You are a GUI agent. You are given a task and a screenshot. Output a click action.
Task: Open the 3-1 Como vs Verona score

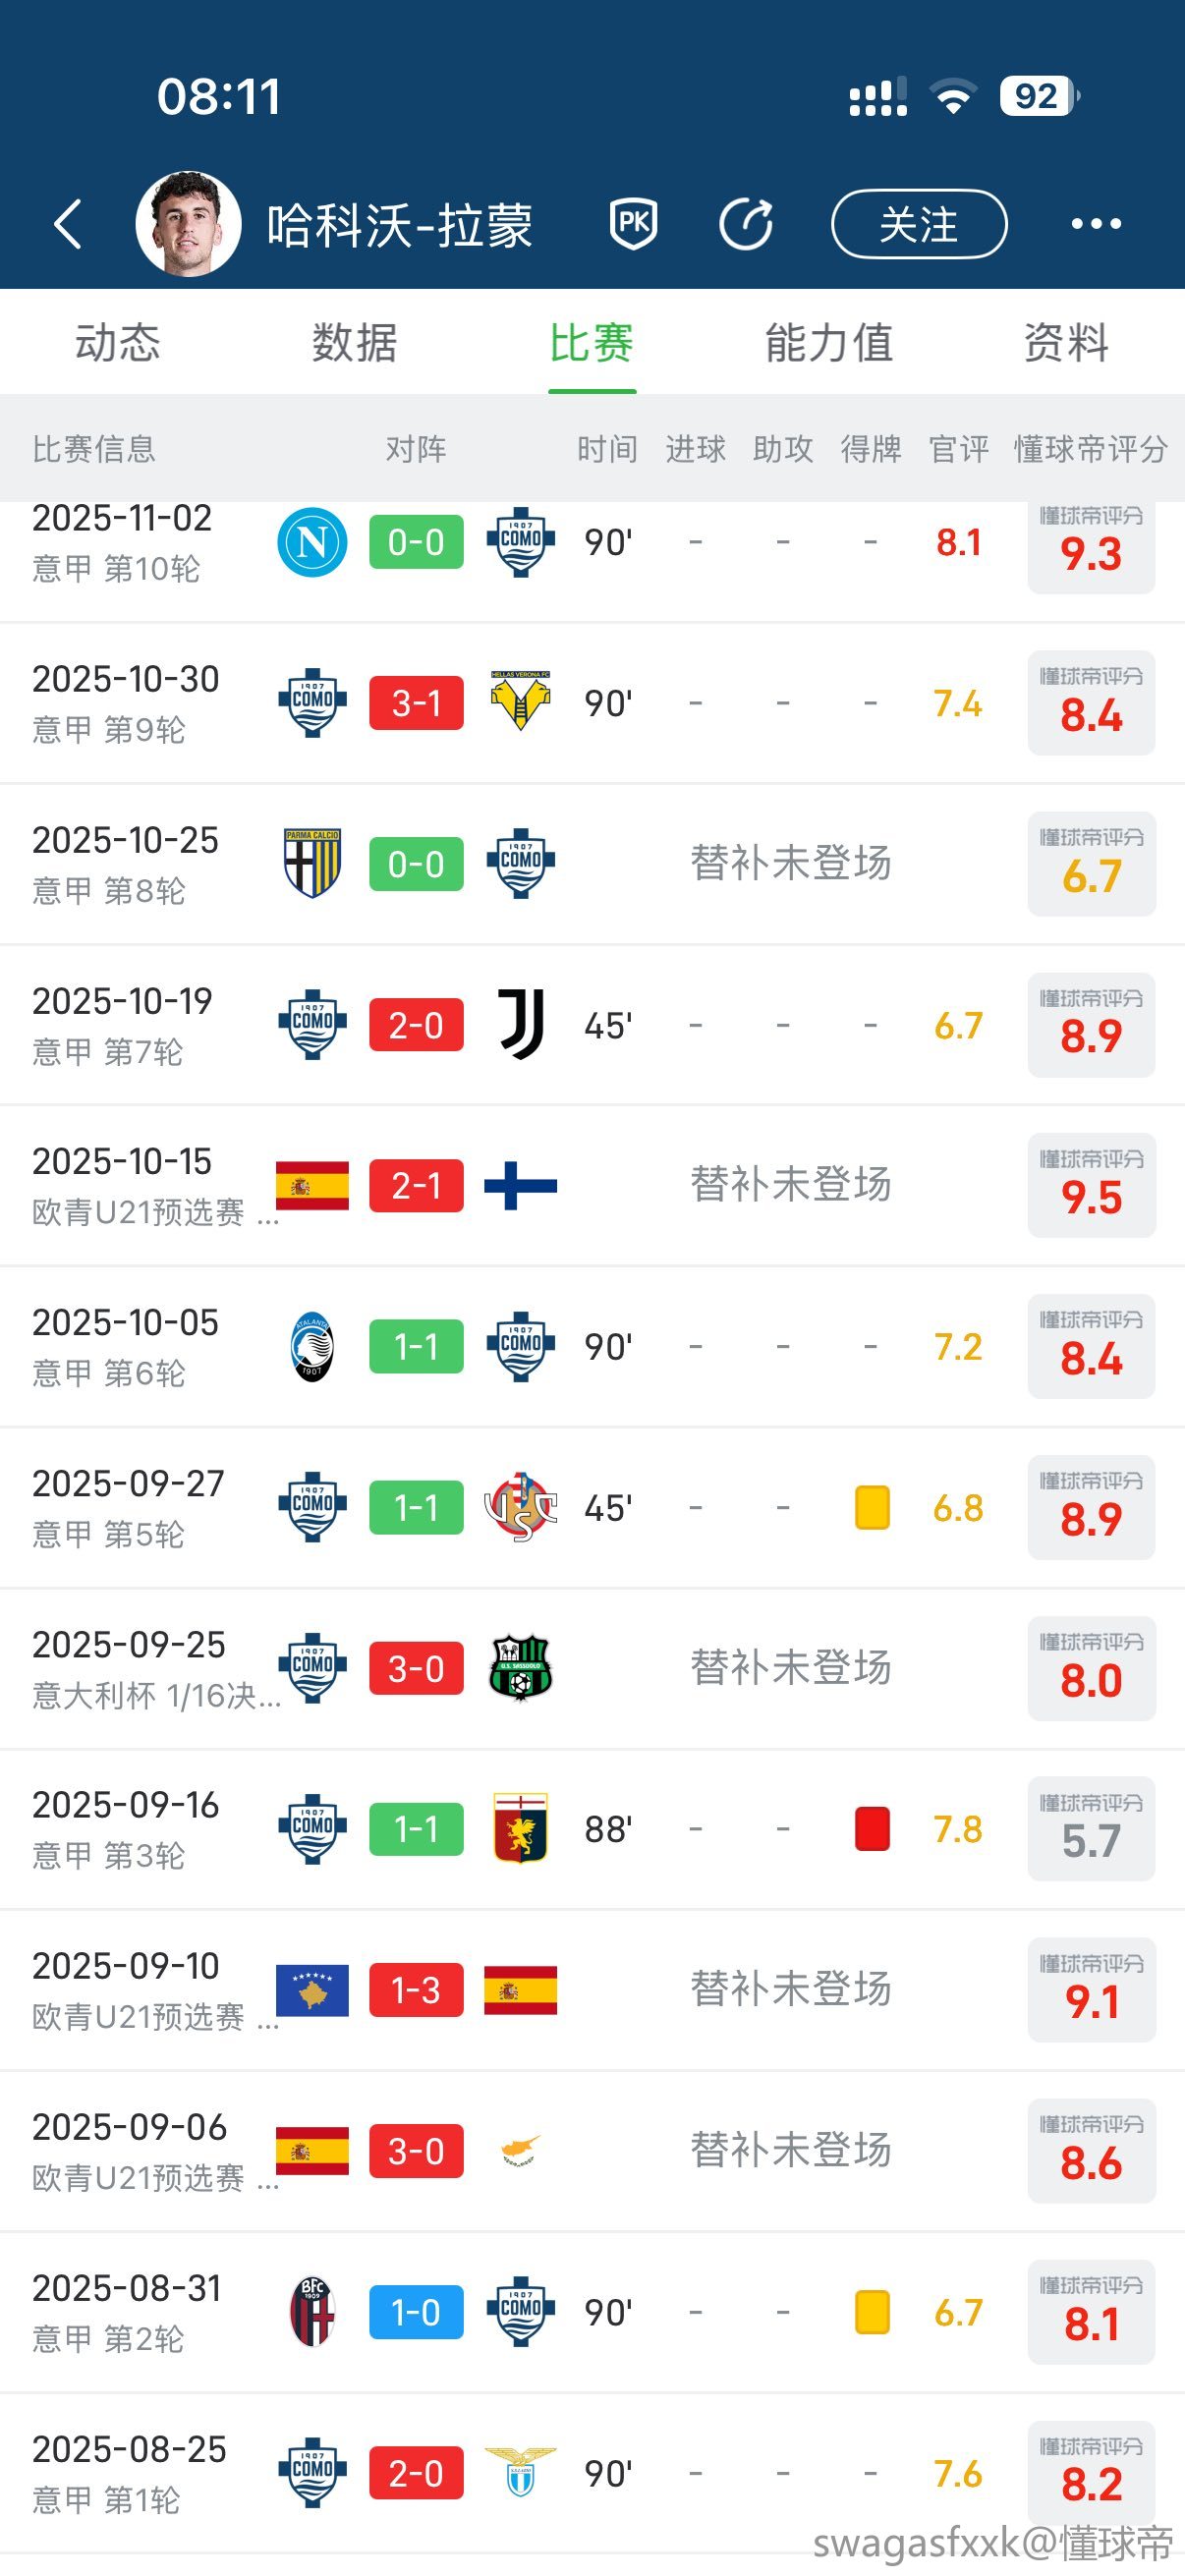pos(416,703)
